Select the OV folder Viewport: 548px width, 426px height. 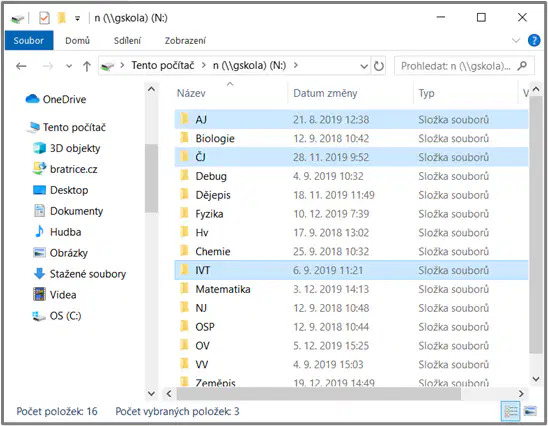click(x=351, y=346)
